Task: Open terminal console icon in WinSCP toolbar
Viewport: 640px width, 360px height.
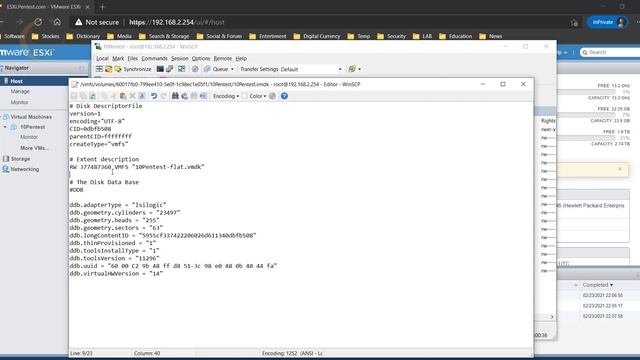Action: point(160,69)
